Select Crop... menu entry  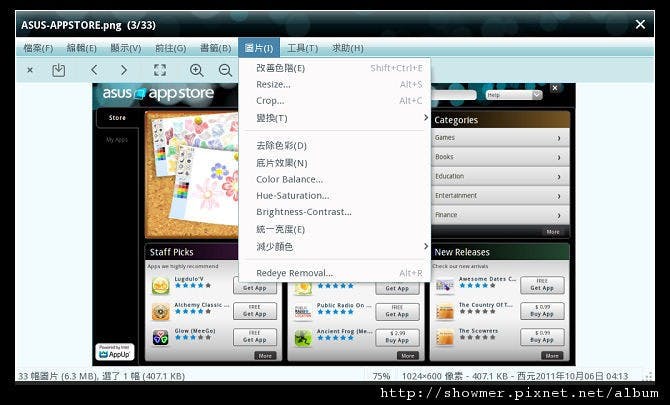[x=335, y=100]
